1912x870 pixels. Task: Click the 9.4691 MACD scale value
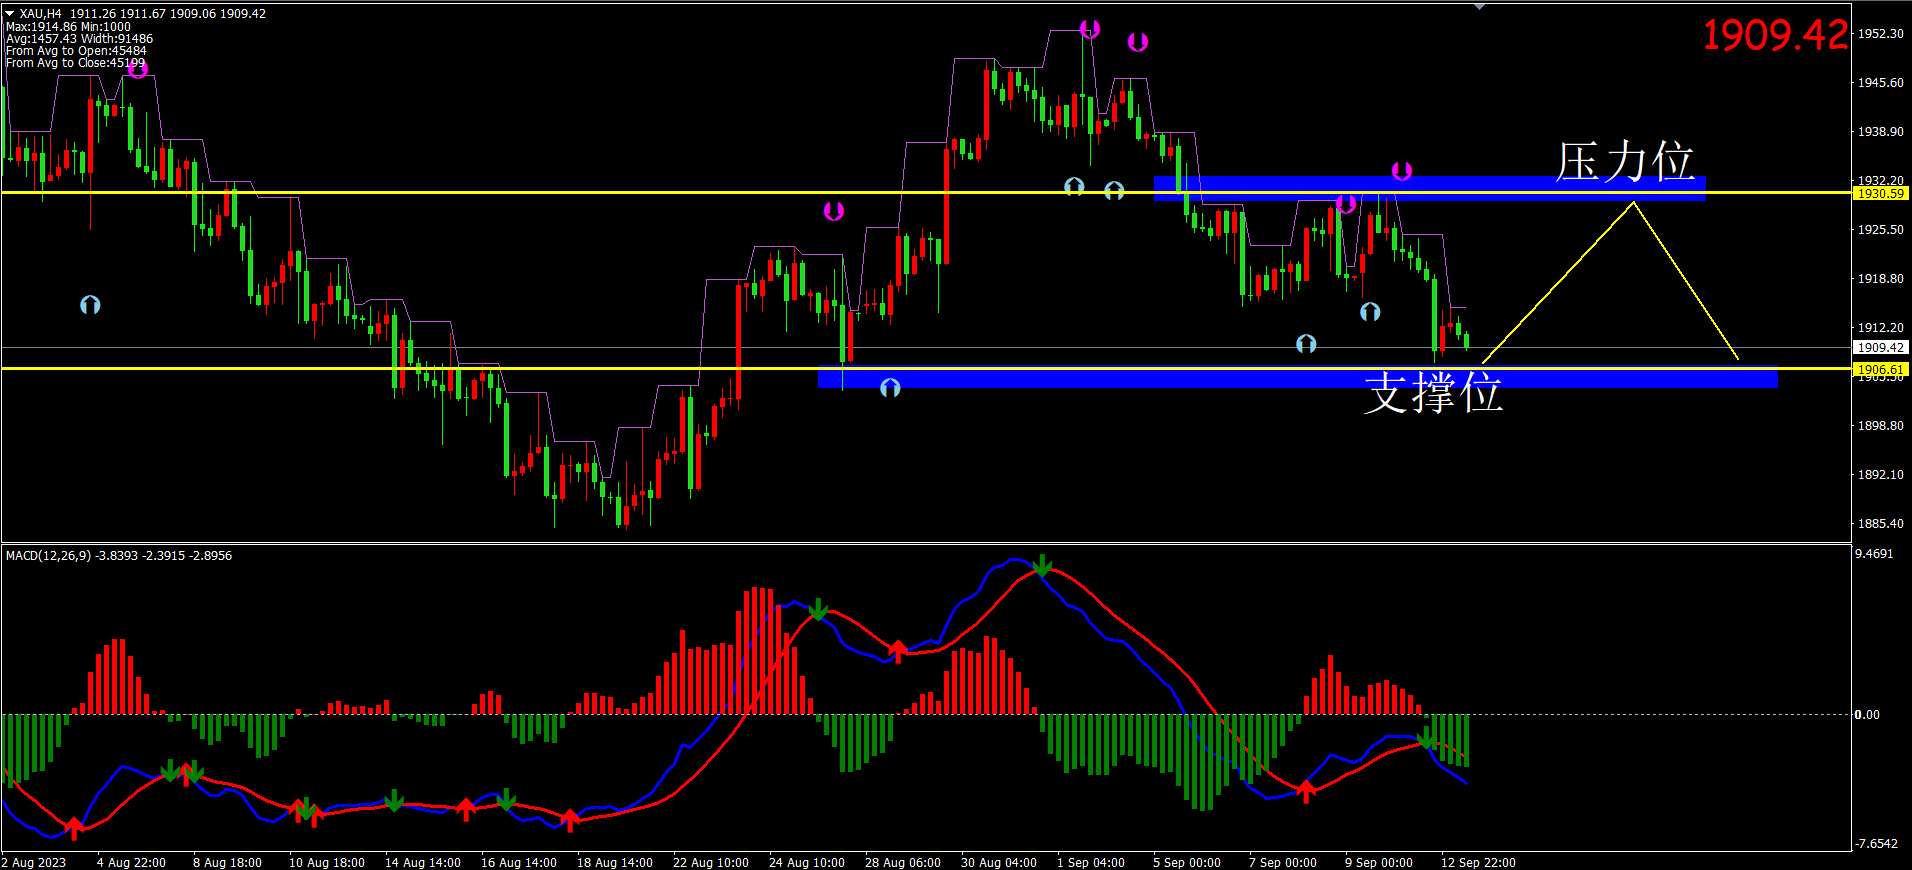coord(1875,553)
